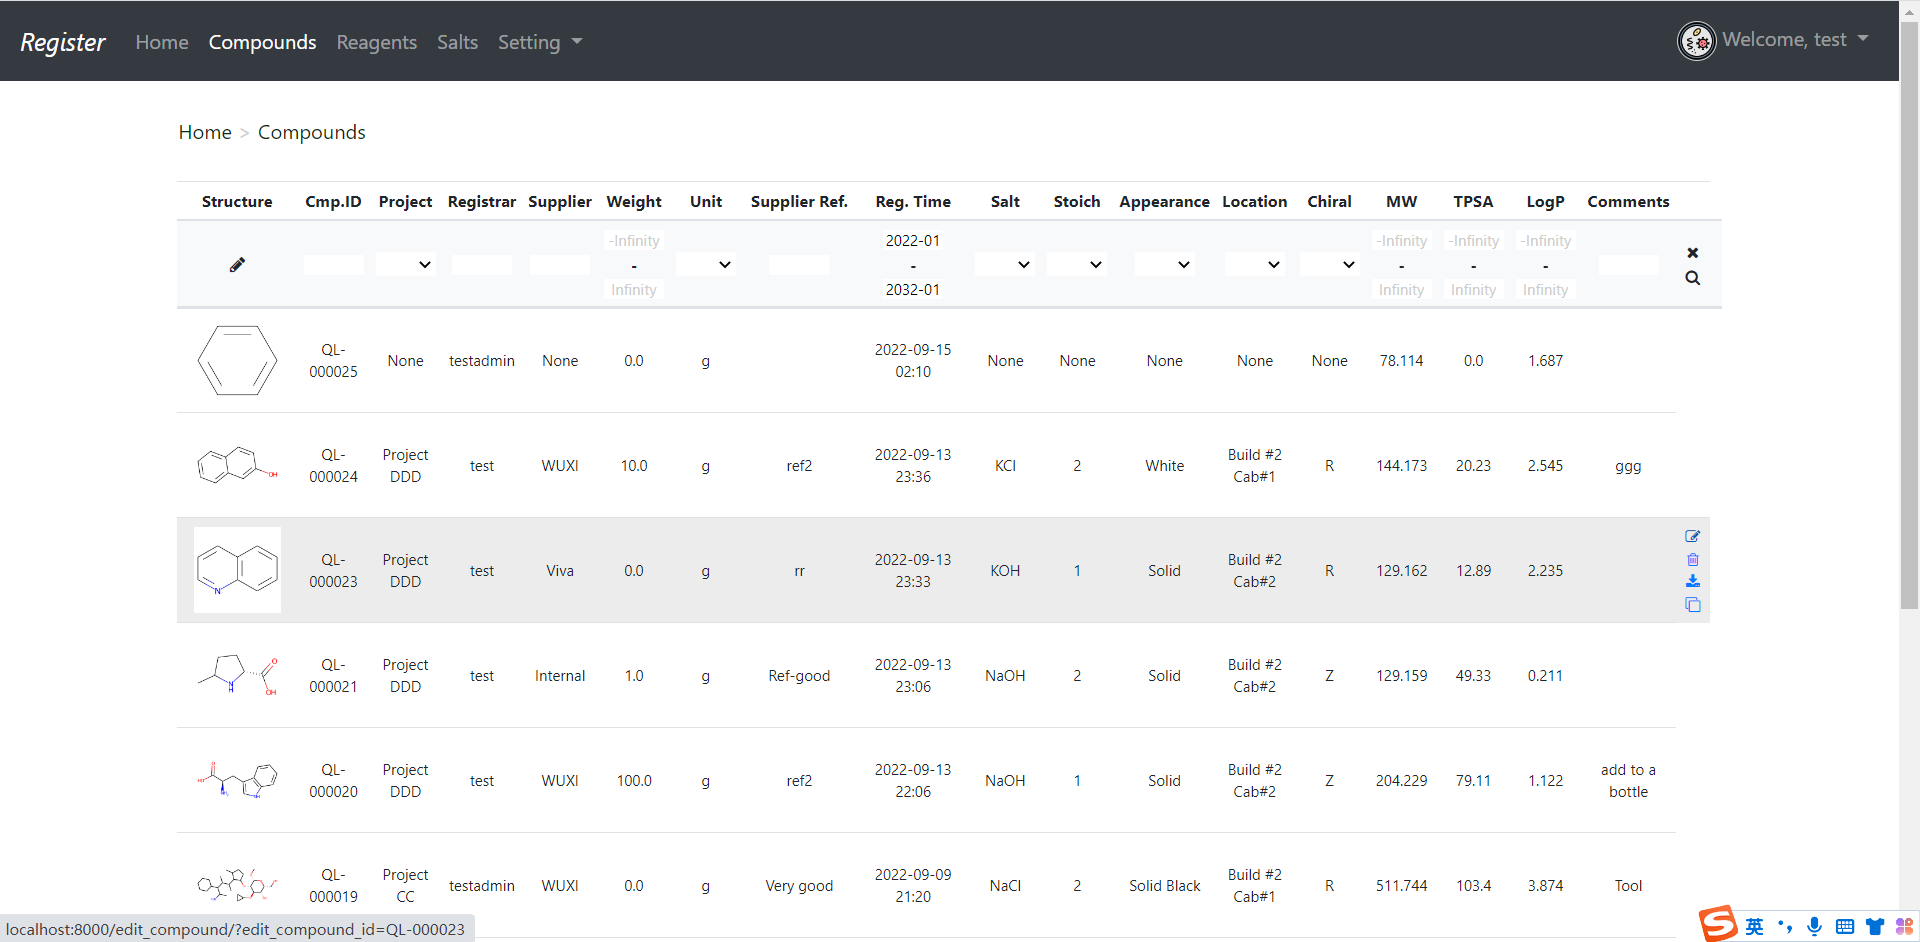Click the pencil structure-draw icon in filter row
The height and width of the screenshot is (942, 1920).
coord(237,265)
